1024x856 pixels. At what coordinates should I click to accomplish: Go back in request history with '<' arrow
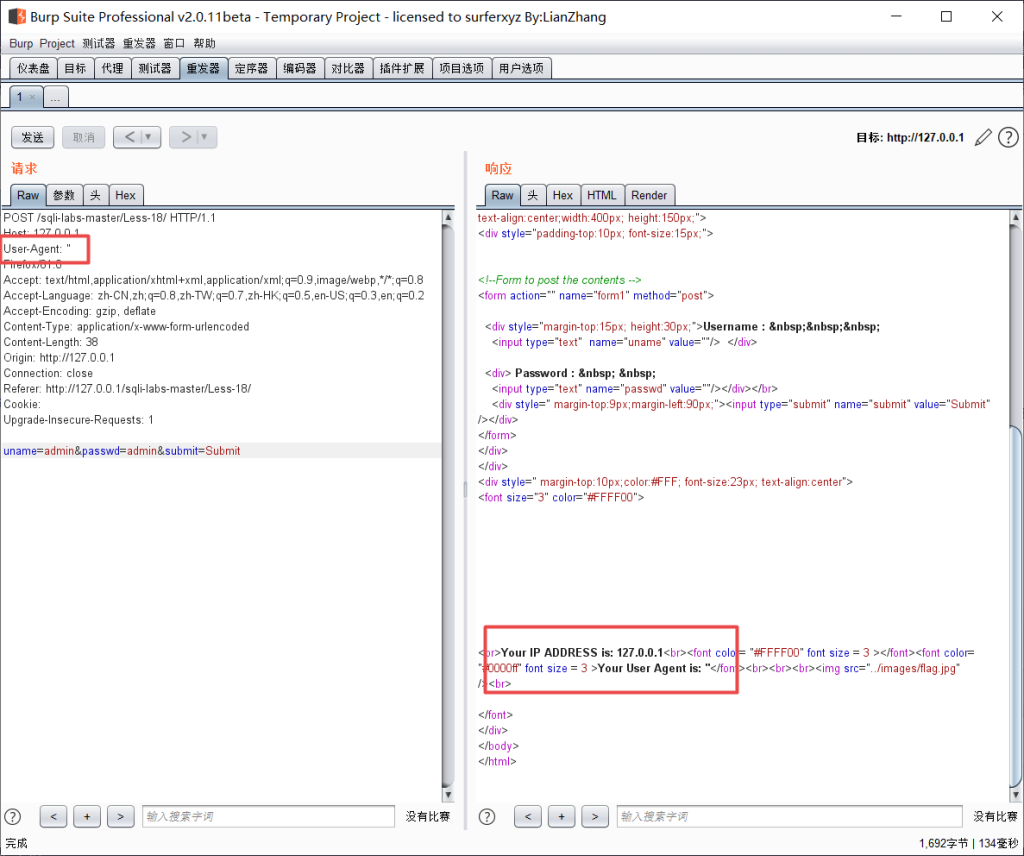[129, 137]
